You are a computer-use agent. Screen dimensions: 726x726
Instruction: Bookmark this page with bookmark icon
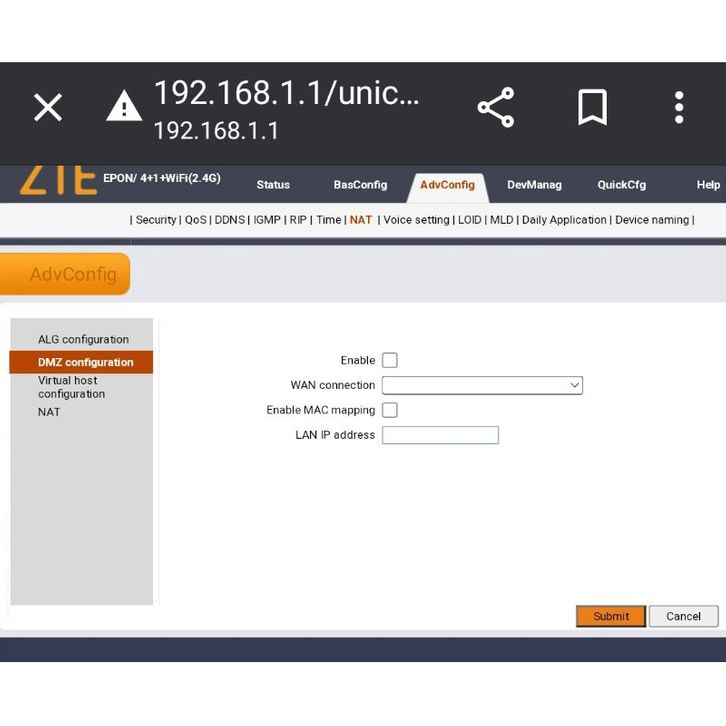click(x=592, y=108)
